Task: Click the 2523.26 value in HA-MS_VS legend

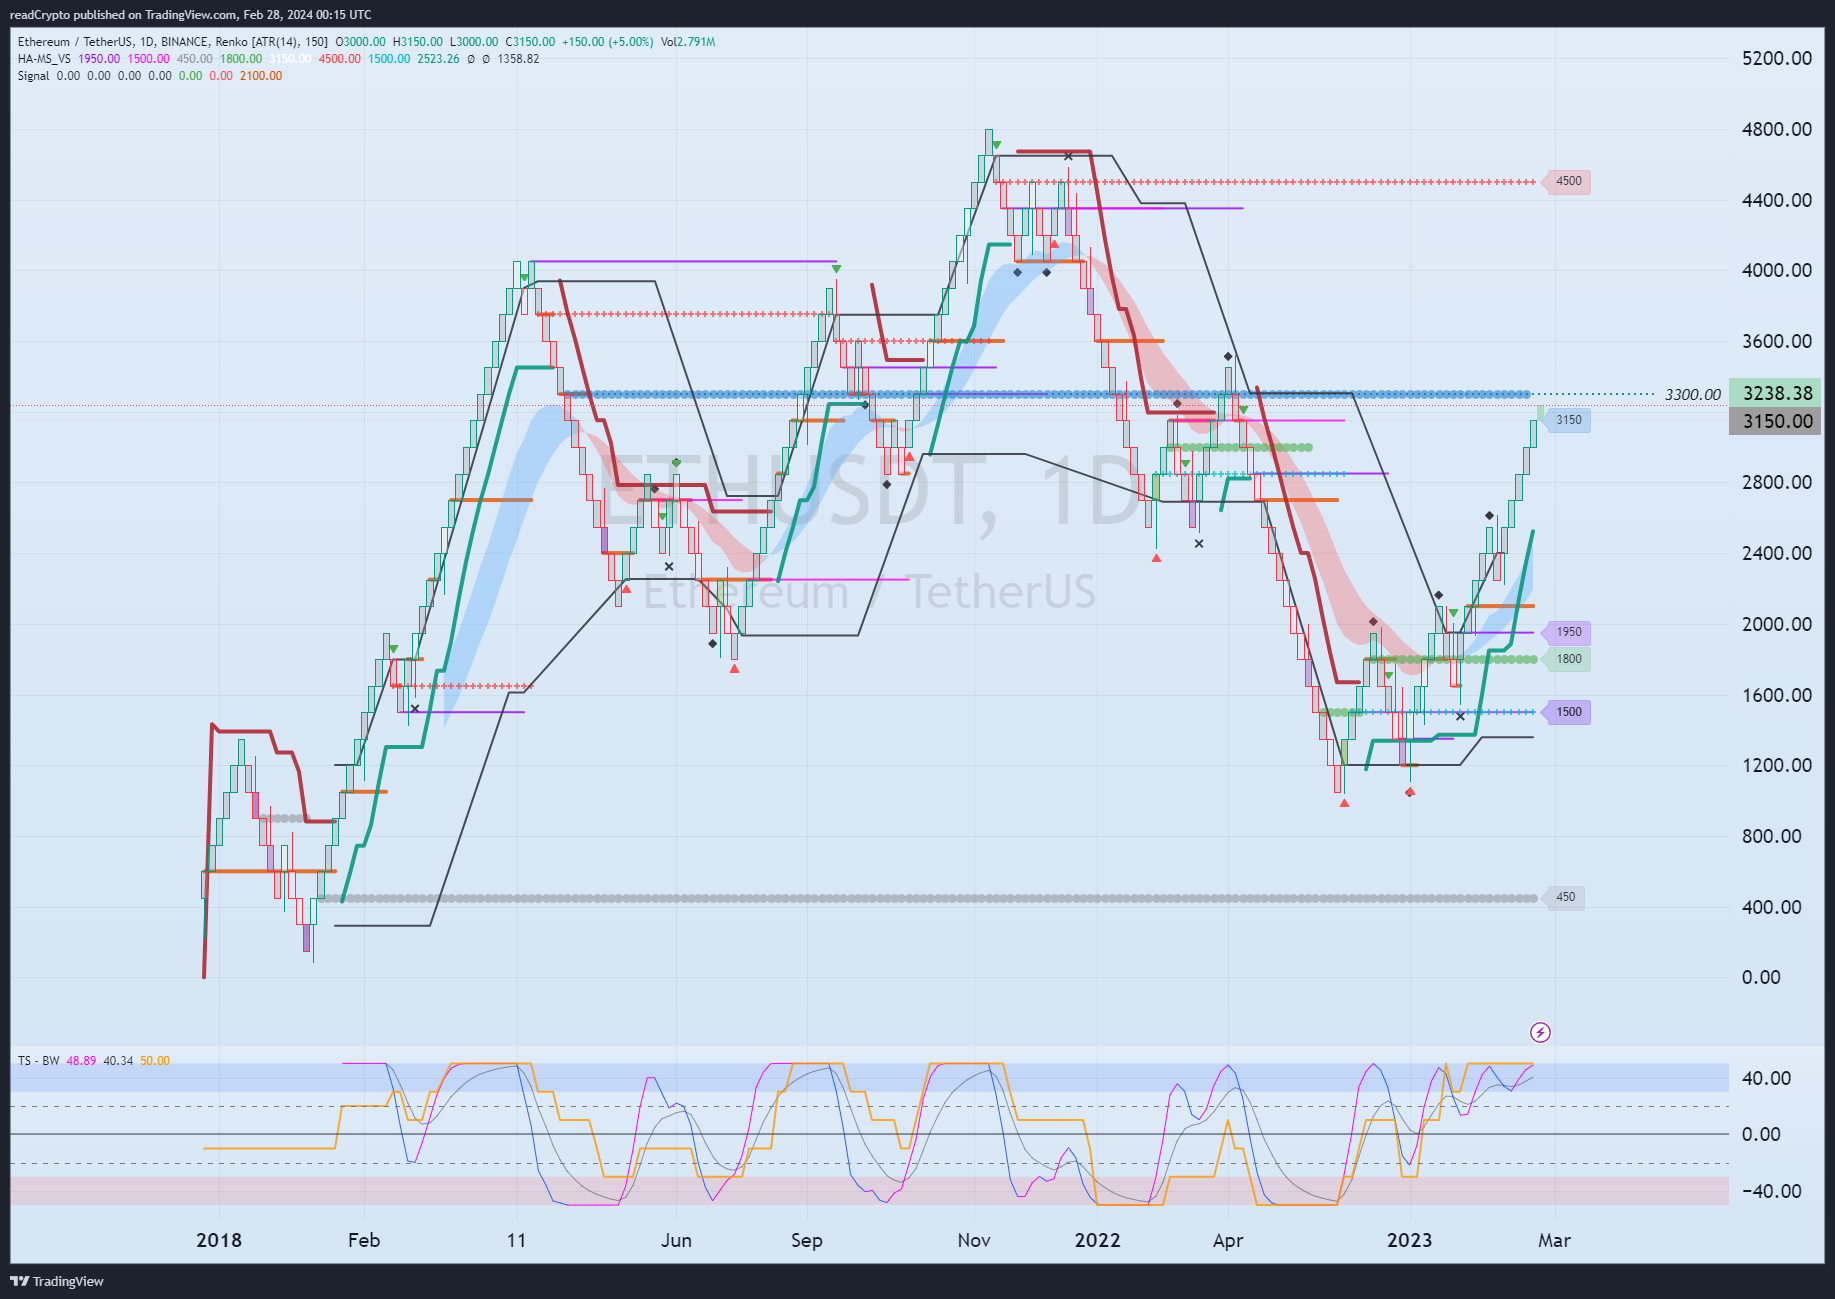Action: (439, 59)
